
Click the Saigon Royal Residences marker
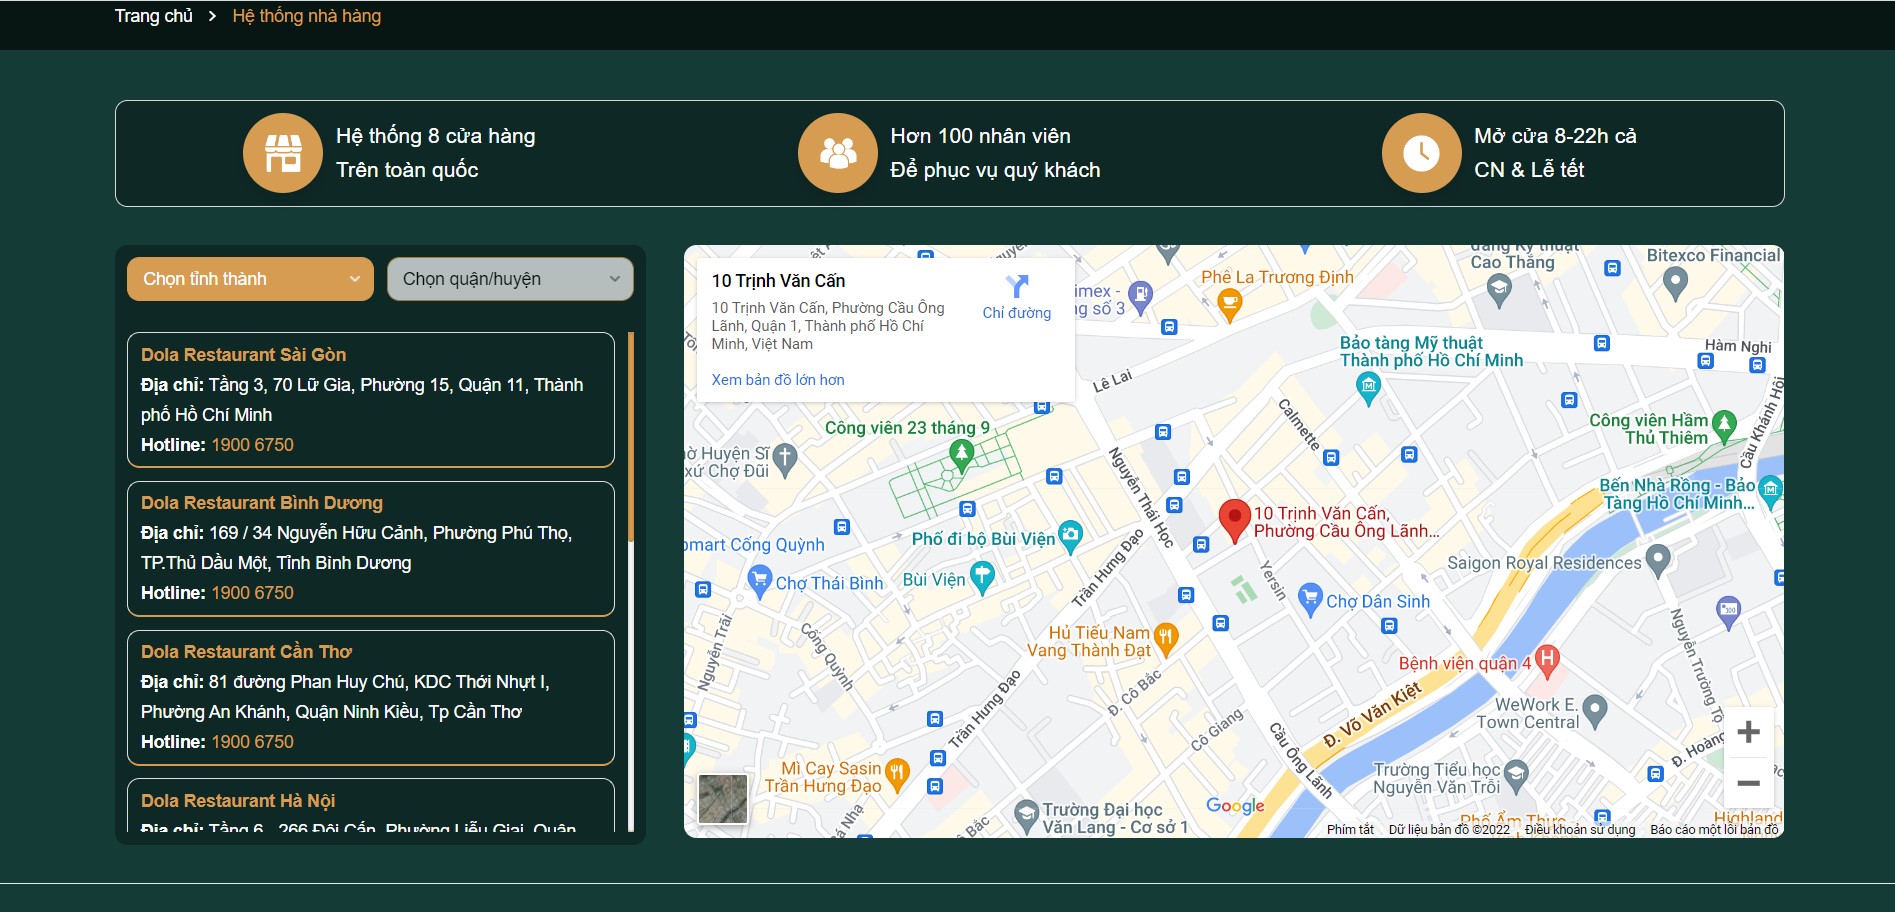click(1658, 561)
